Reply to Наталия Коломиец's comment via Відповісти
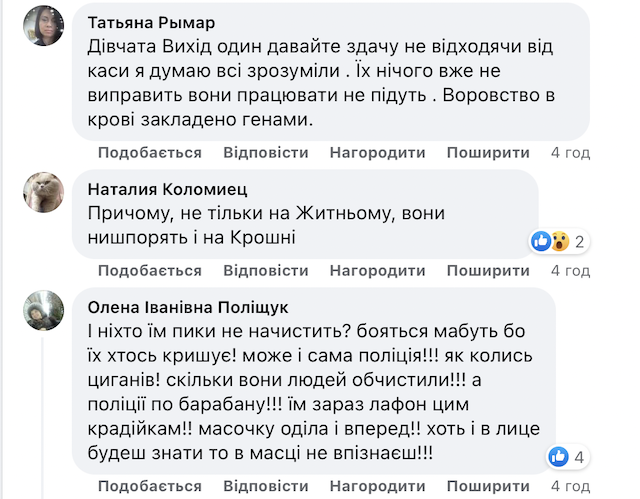Image resolution: width=640 pixels, height=499 pixels. pos(266,271)
